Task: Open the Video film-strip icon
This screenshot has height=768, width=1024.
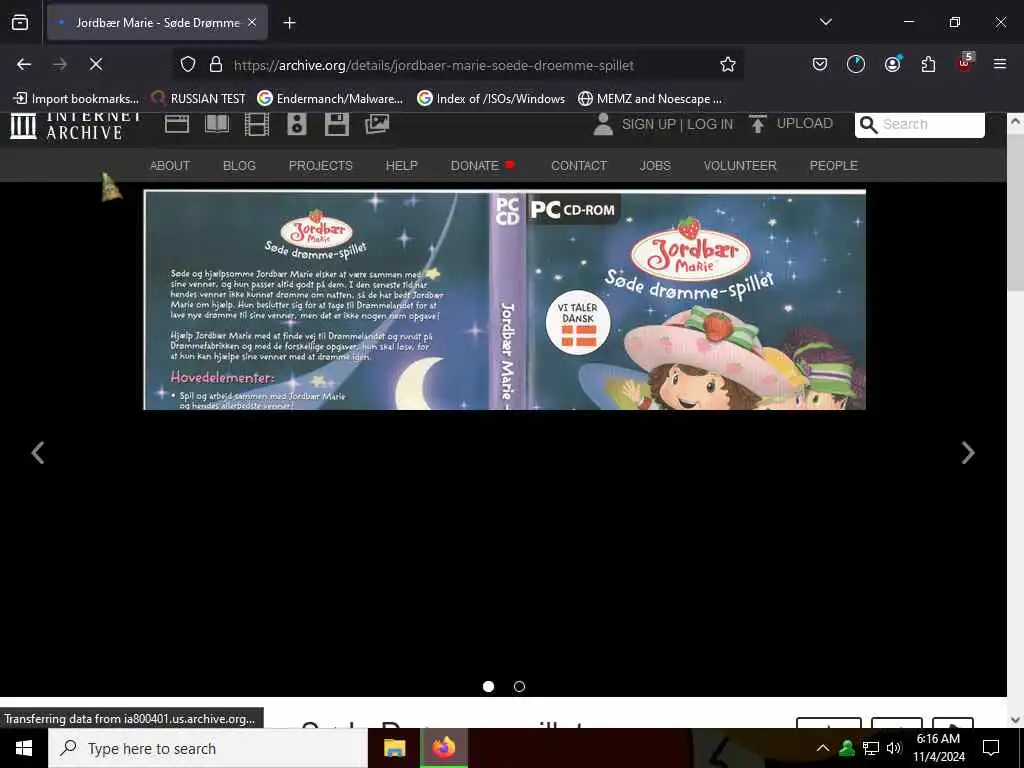Action: (257, 123)
